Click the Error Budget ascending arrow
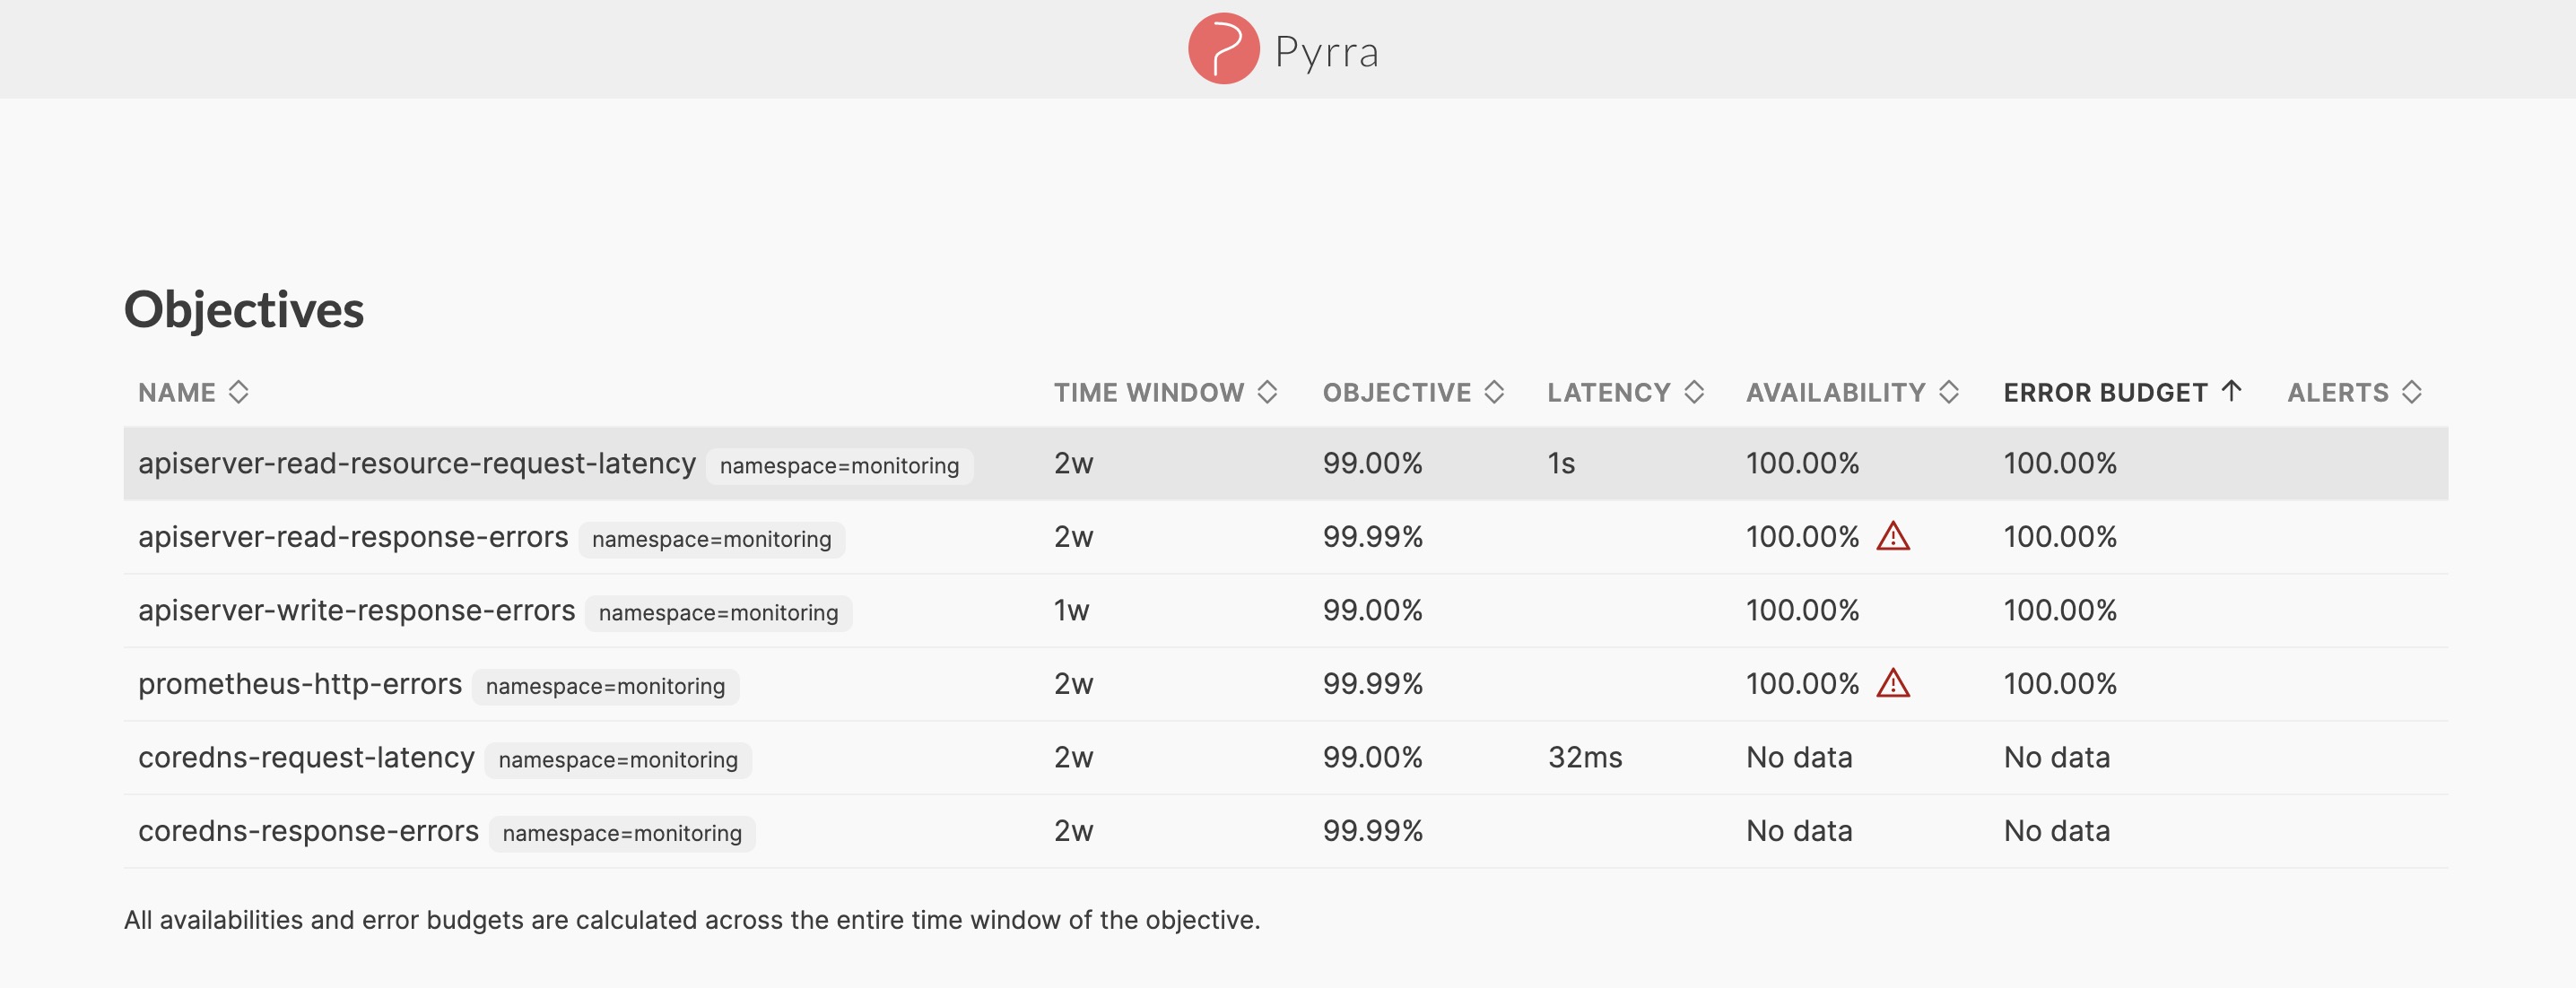2576x988 pixels. point(2231,391)
